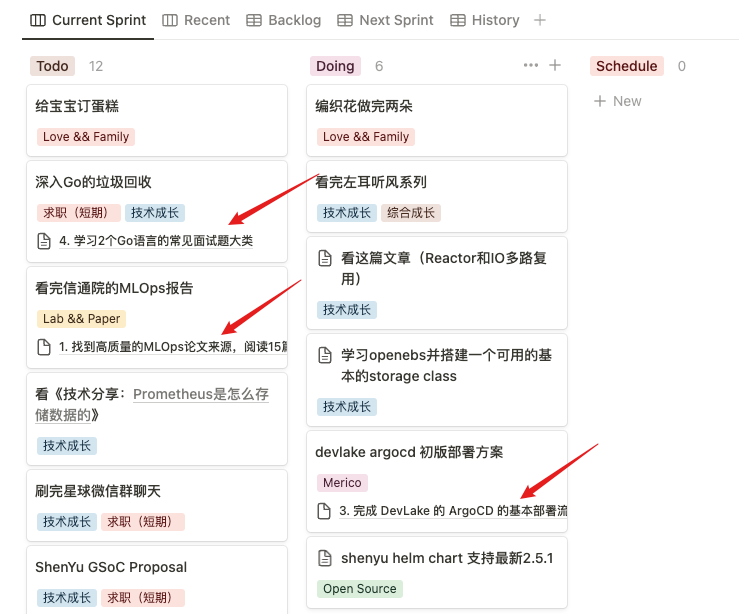739x614 pixels.
Task: Click page icon on shenyu helm chart card
Action: pyautogui.click(x=325, y=558)
